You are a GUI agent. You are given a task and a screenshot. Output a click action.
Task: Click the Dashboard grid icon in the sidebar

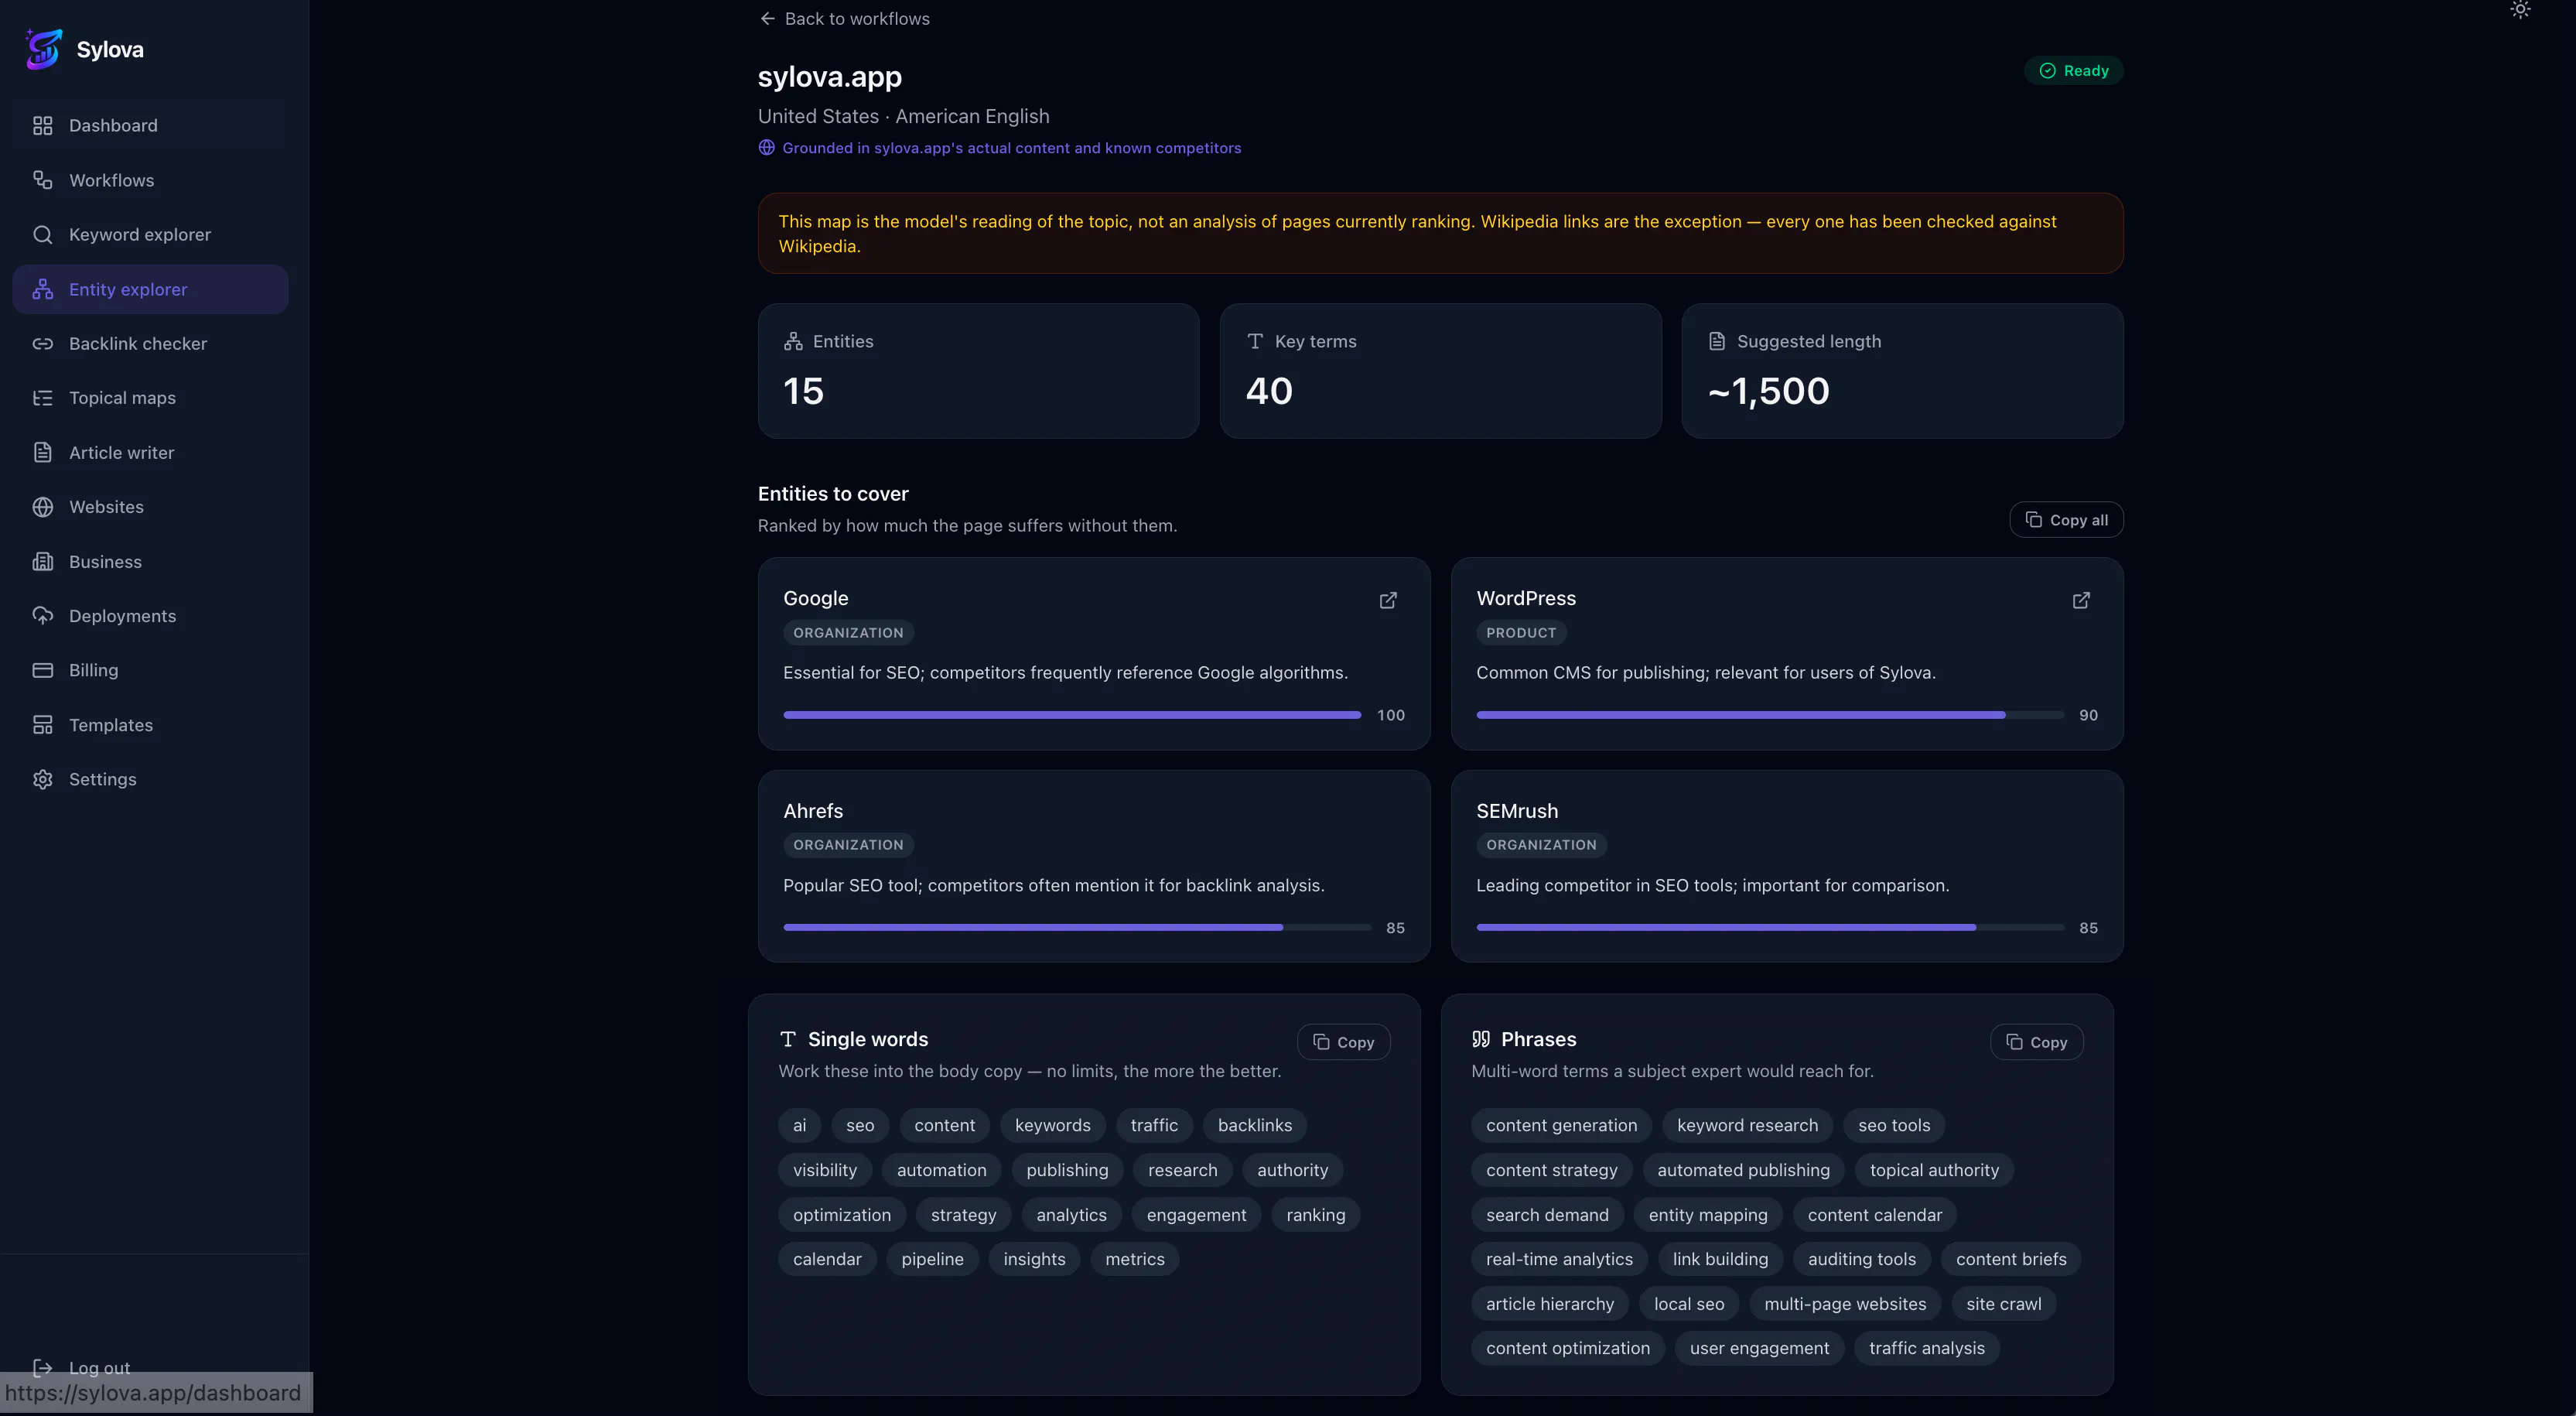click(42, 125)
